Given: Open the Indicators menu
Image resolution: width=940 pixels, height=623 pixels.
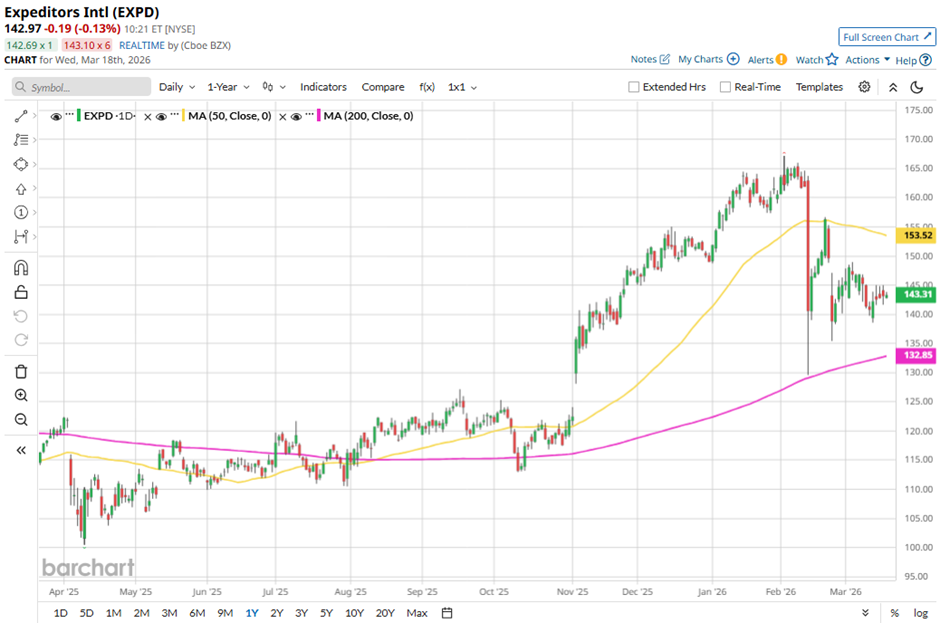Looking at the screenshot, I should [323, 87].
